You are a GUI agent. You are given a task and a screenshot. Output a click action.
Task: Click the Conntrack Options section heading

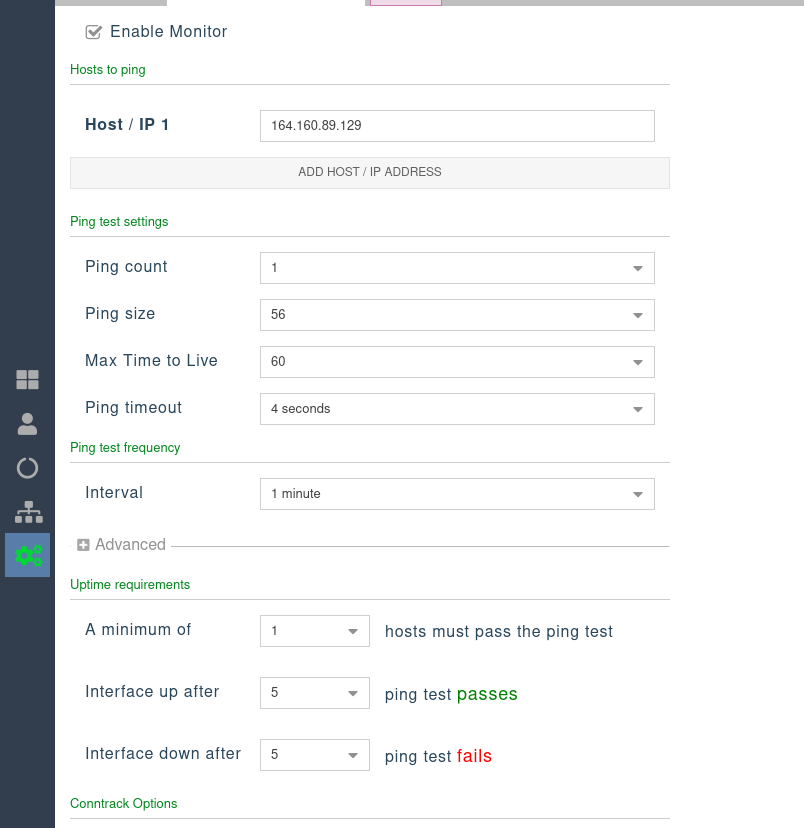123,803
